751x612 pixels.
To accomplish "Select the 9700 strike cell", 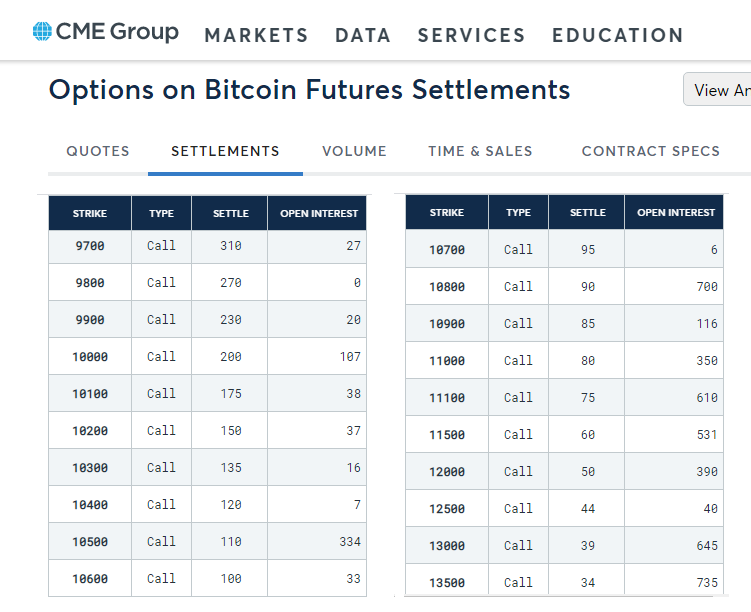I will pos(90,246).
